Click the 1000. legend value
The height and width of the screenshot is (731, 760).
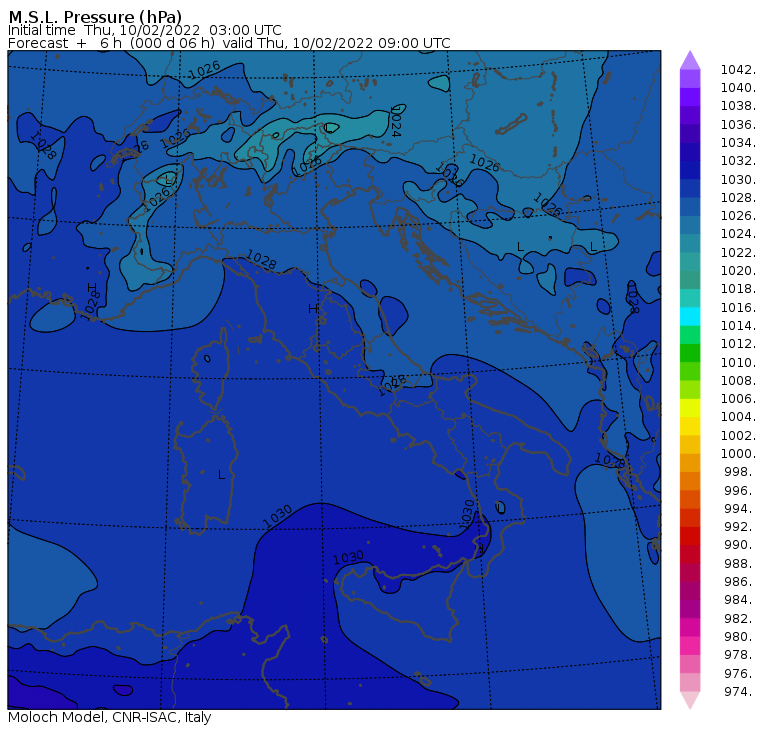pyautogui.click(x=738, y=453)
